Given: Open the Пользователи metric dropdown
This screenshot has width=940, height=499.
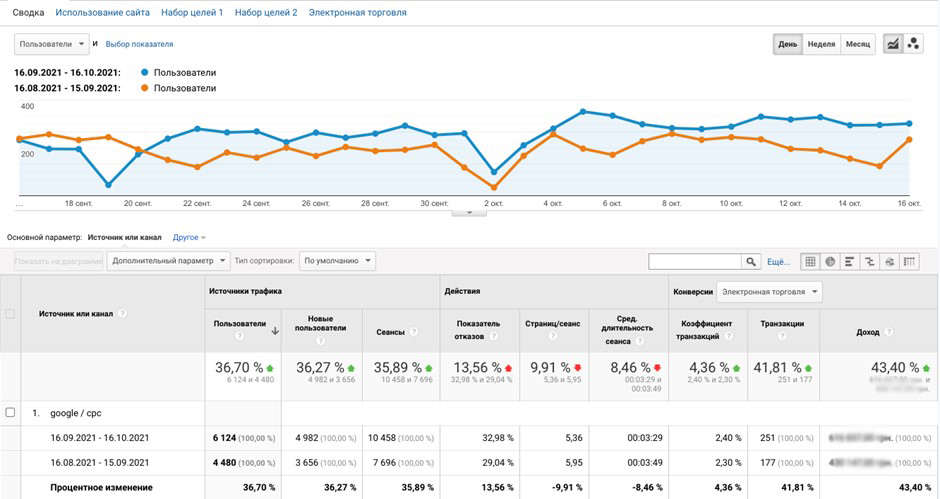Looking at the screenshot, I should [x=52, y=44].
